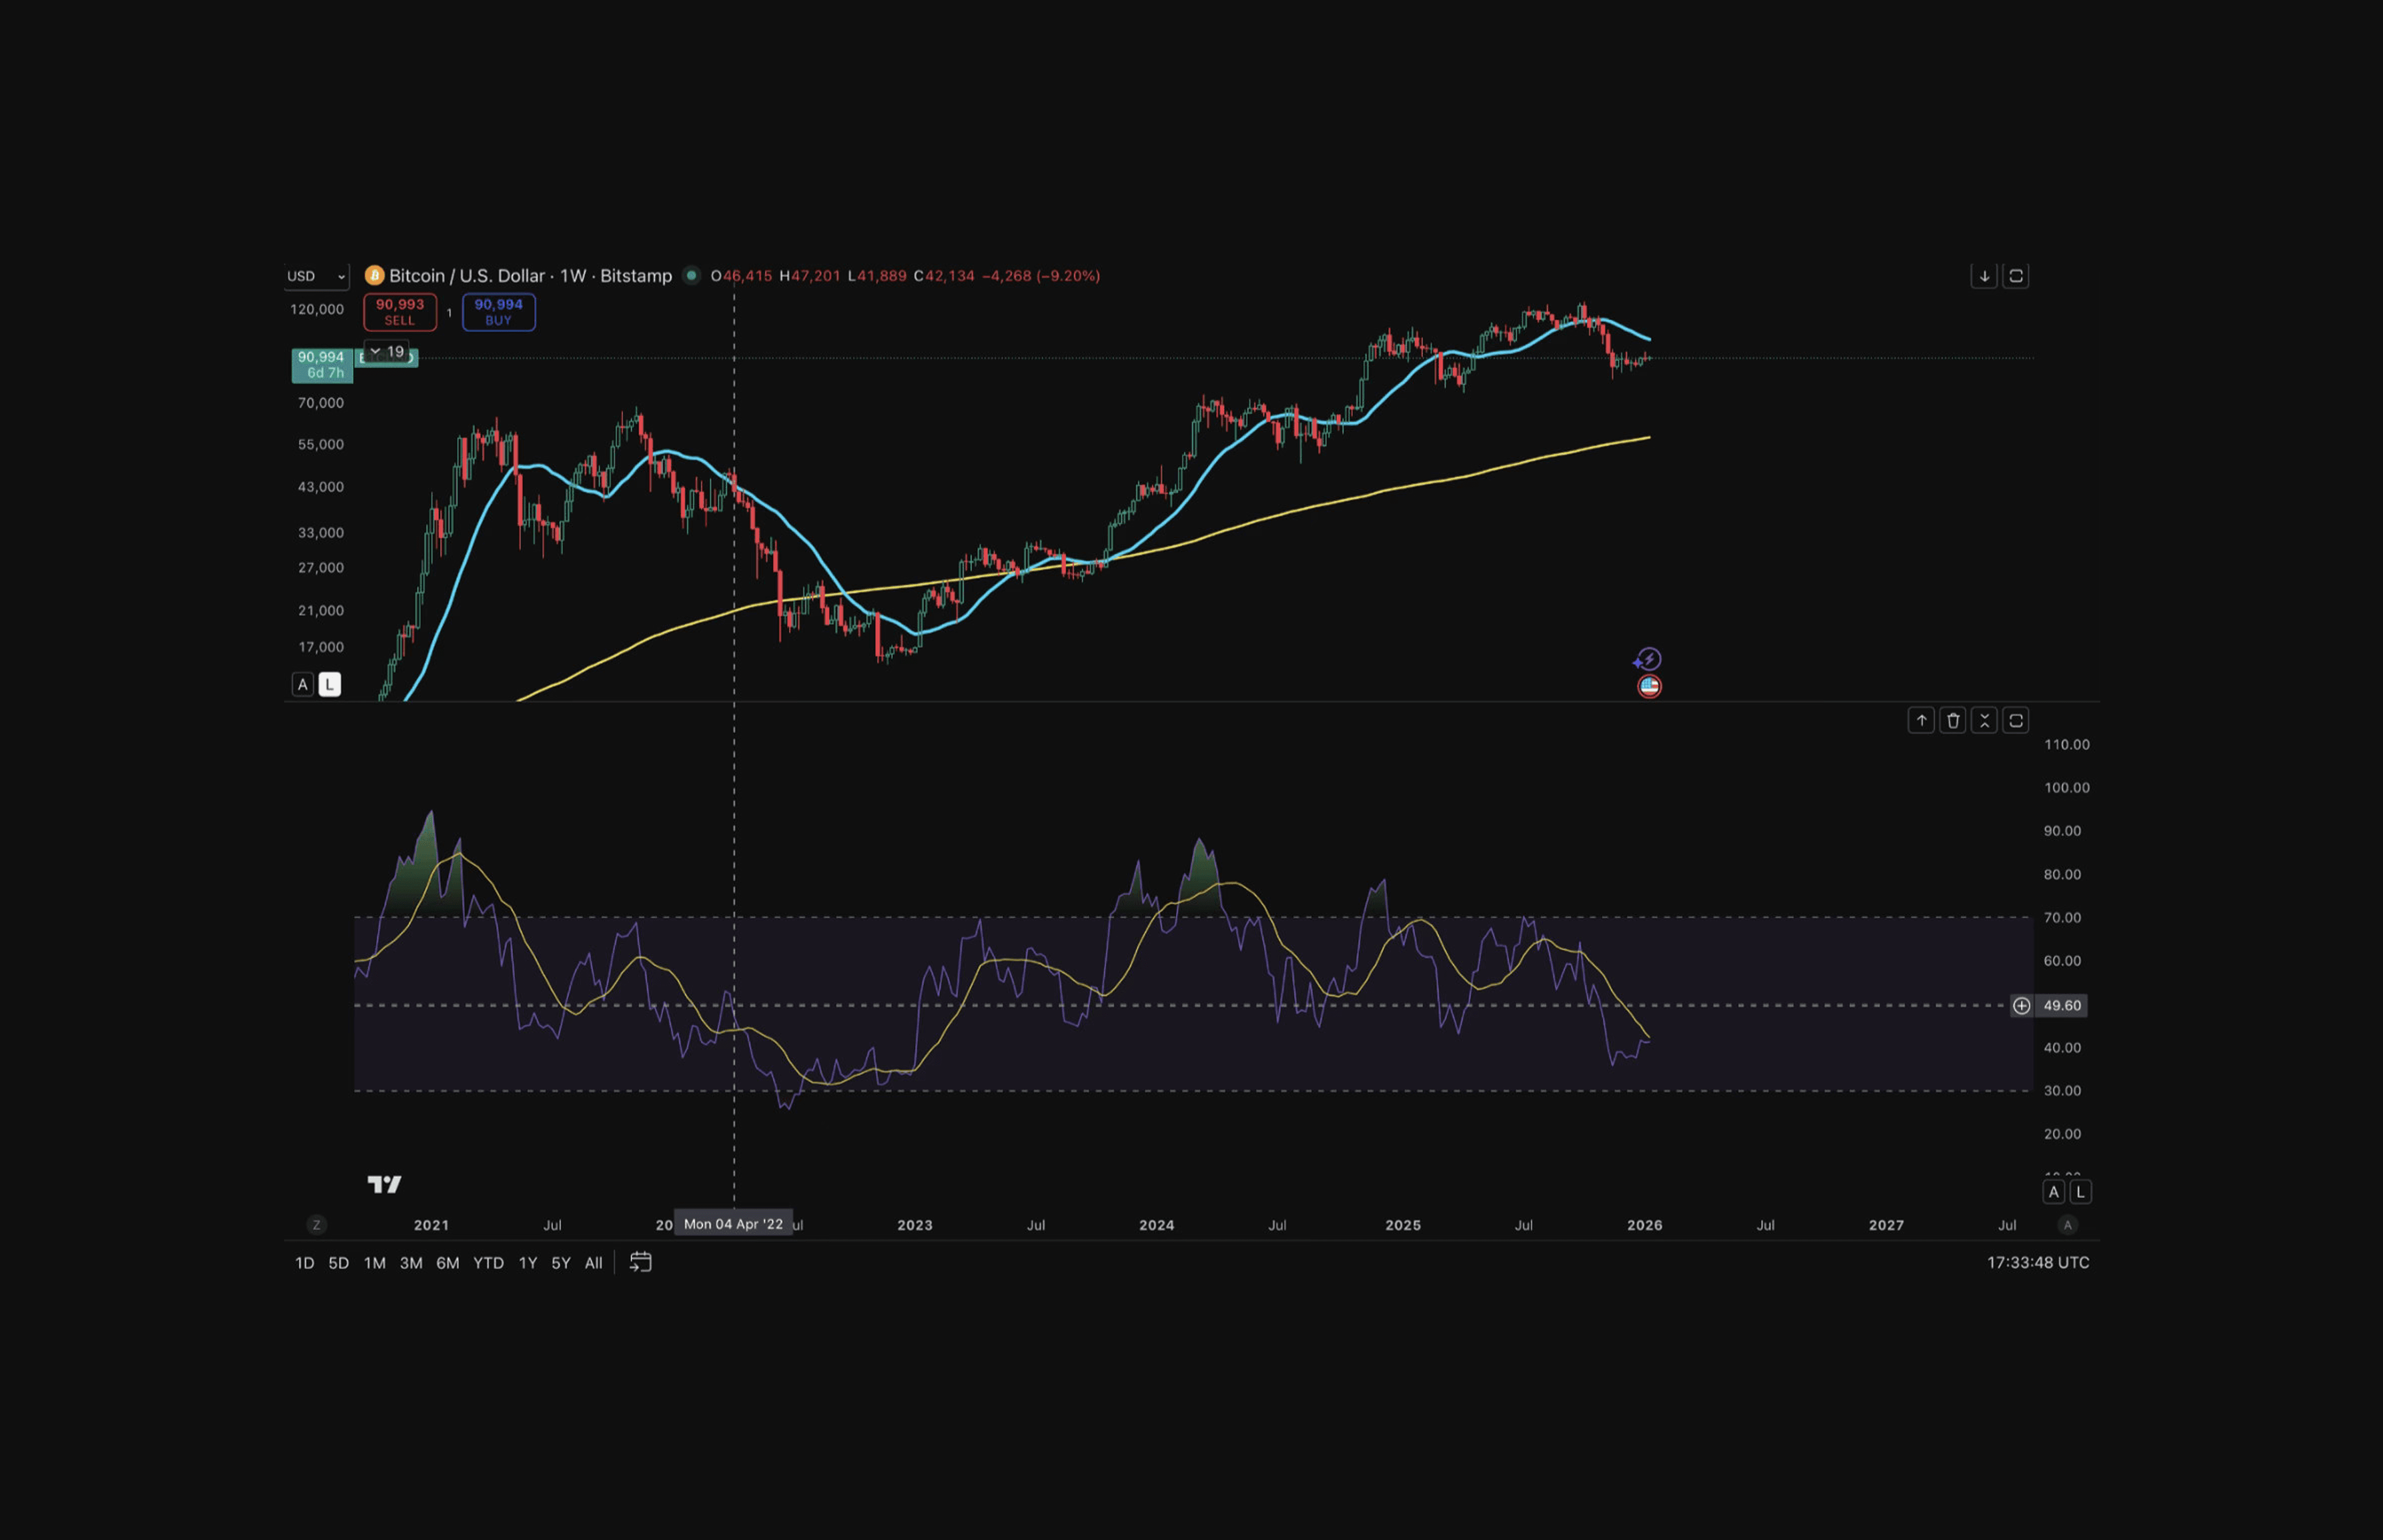Maximize the Bitcoin price chart pane
This screenshot has width=2383, height=1540.
point(2016,276)
